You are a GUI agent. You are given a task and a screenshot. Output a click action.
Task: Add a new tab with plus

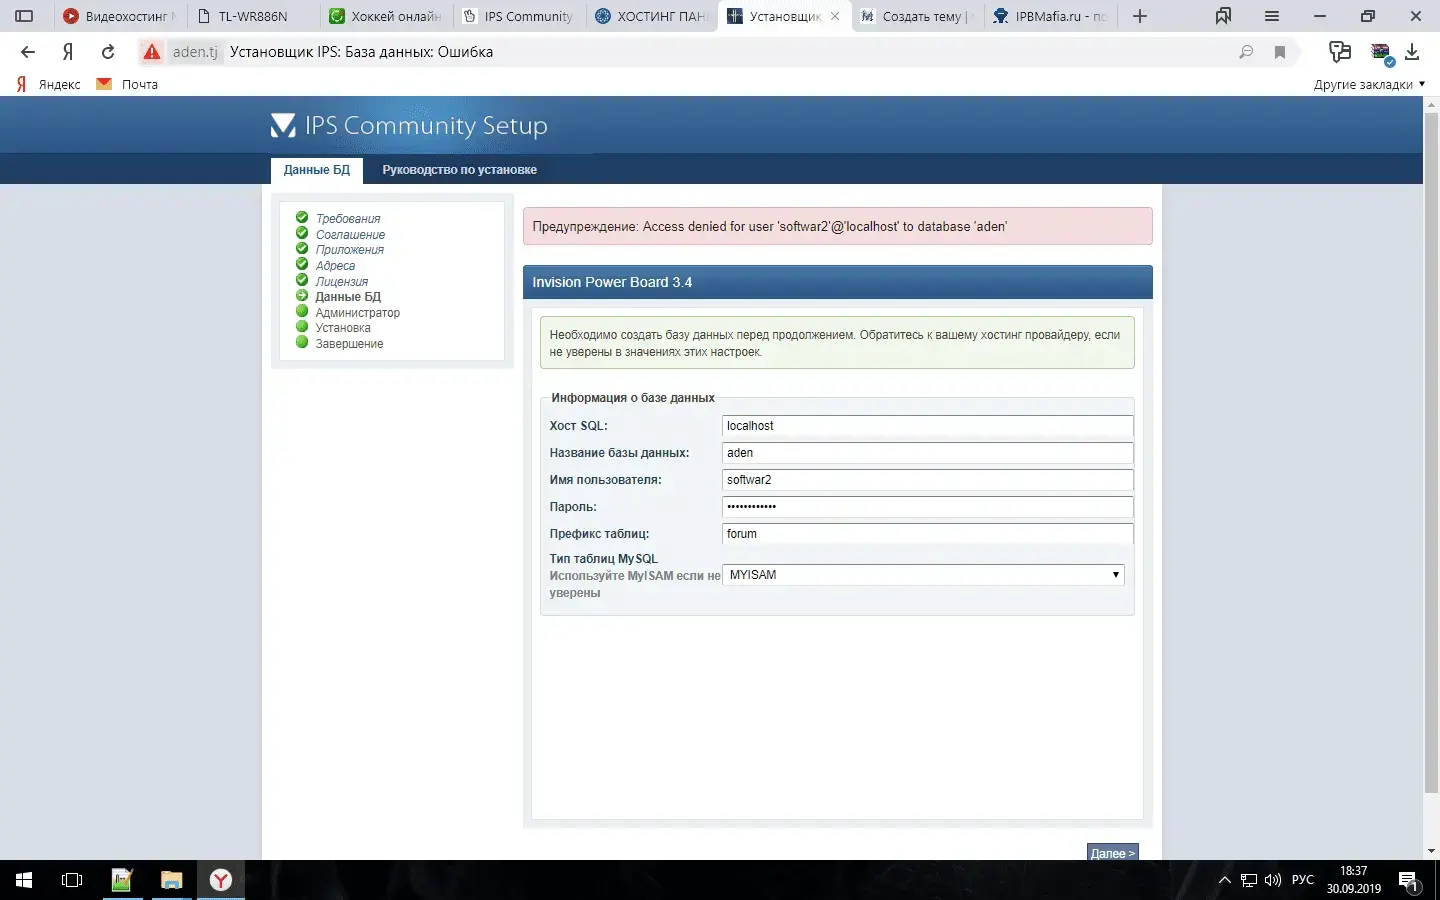pos(1140,16)
